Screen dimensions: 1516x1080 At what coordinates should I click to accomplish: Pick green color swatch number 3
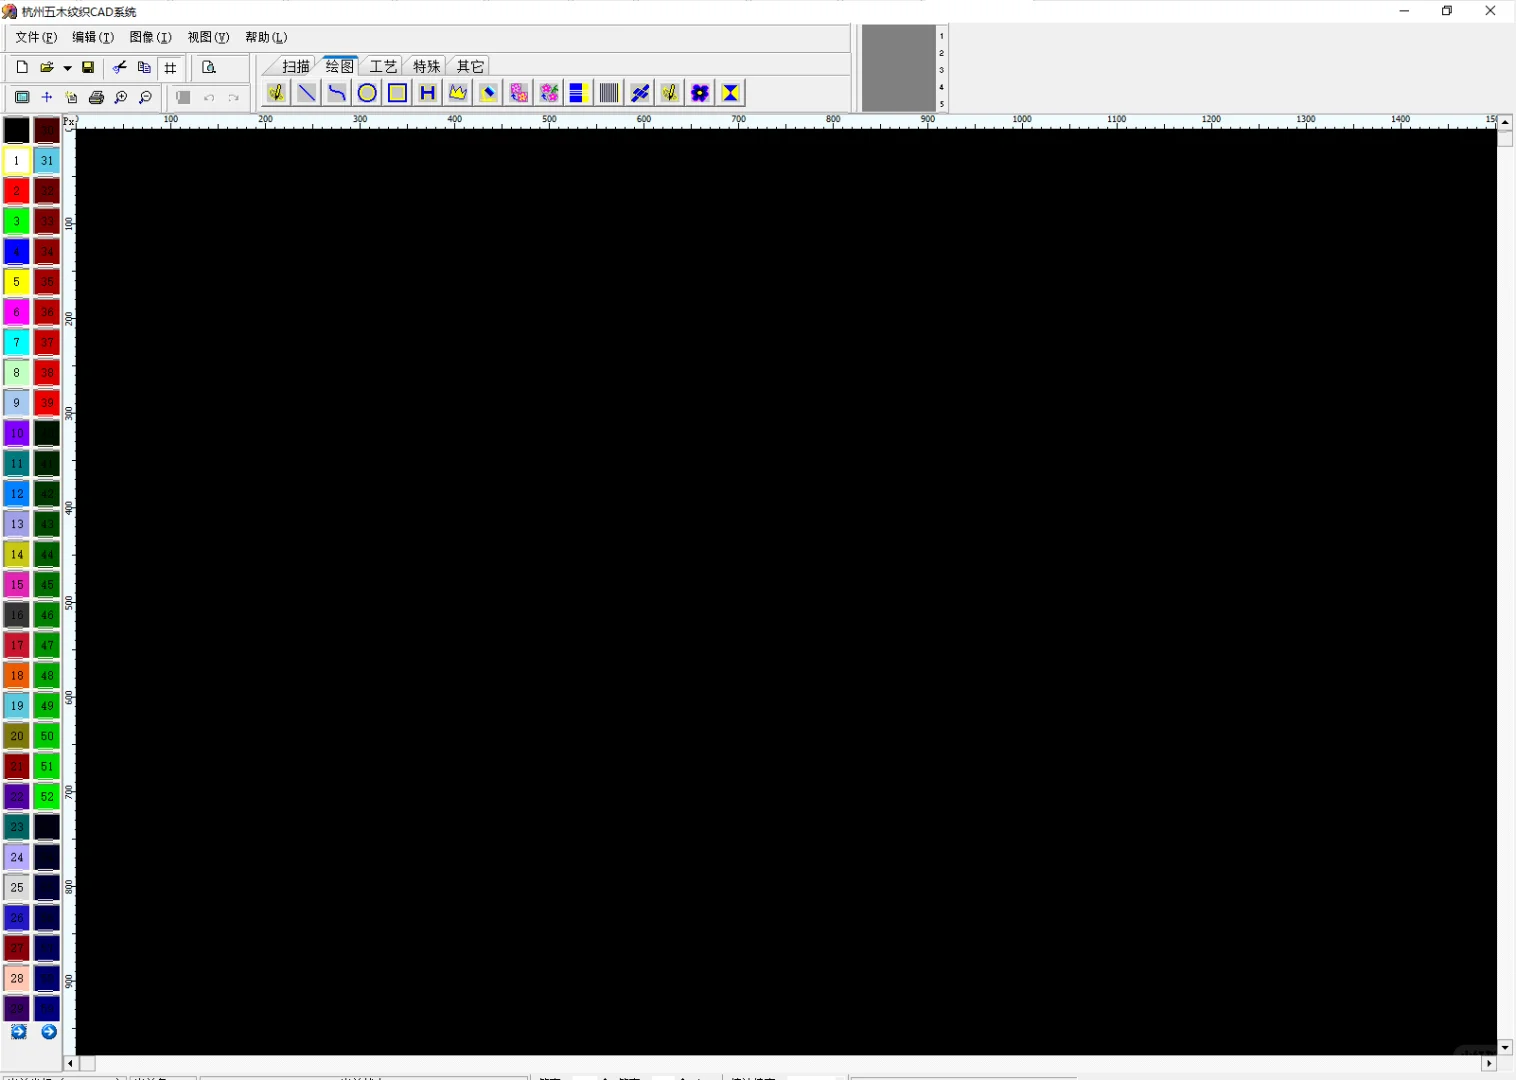click(16, 221)
